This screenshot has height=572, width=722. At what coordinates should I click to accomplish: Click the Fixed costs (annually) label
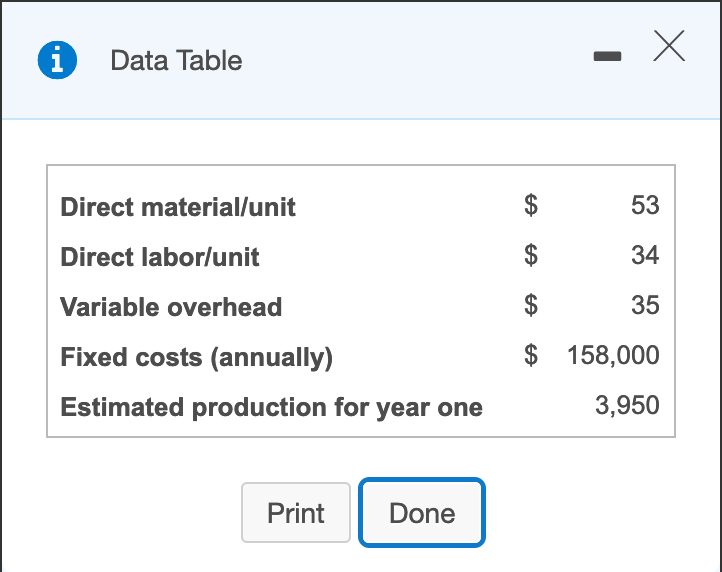tap(196, 357)
